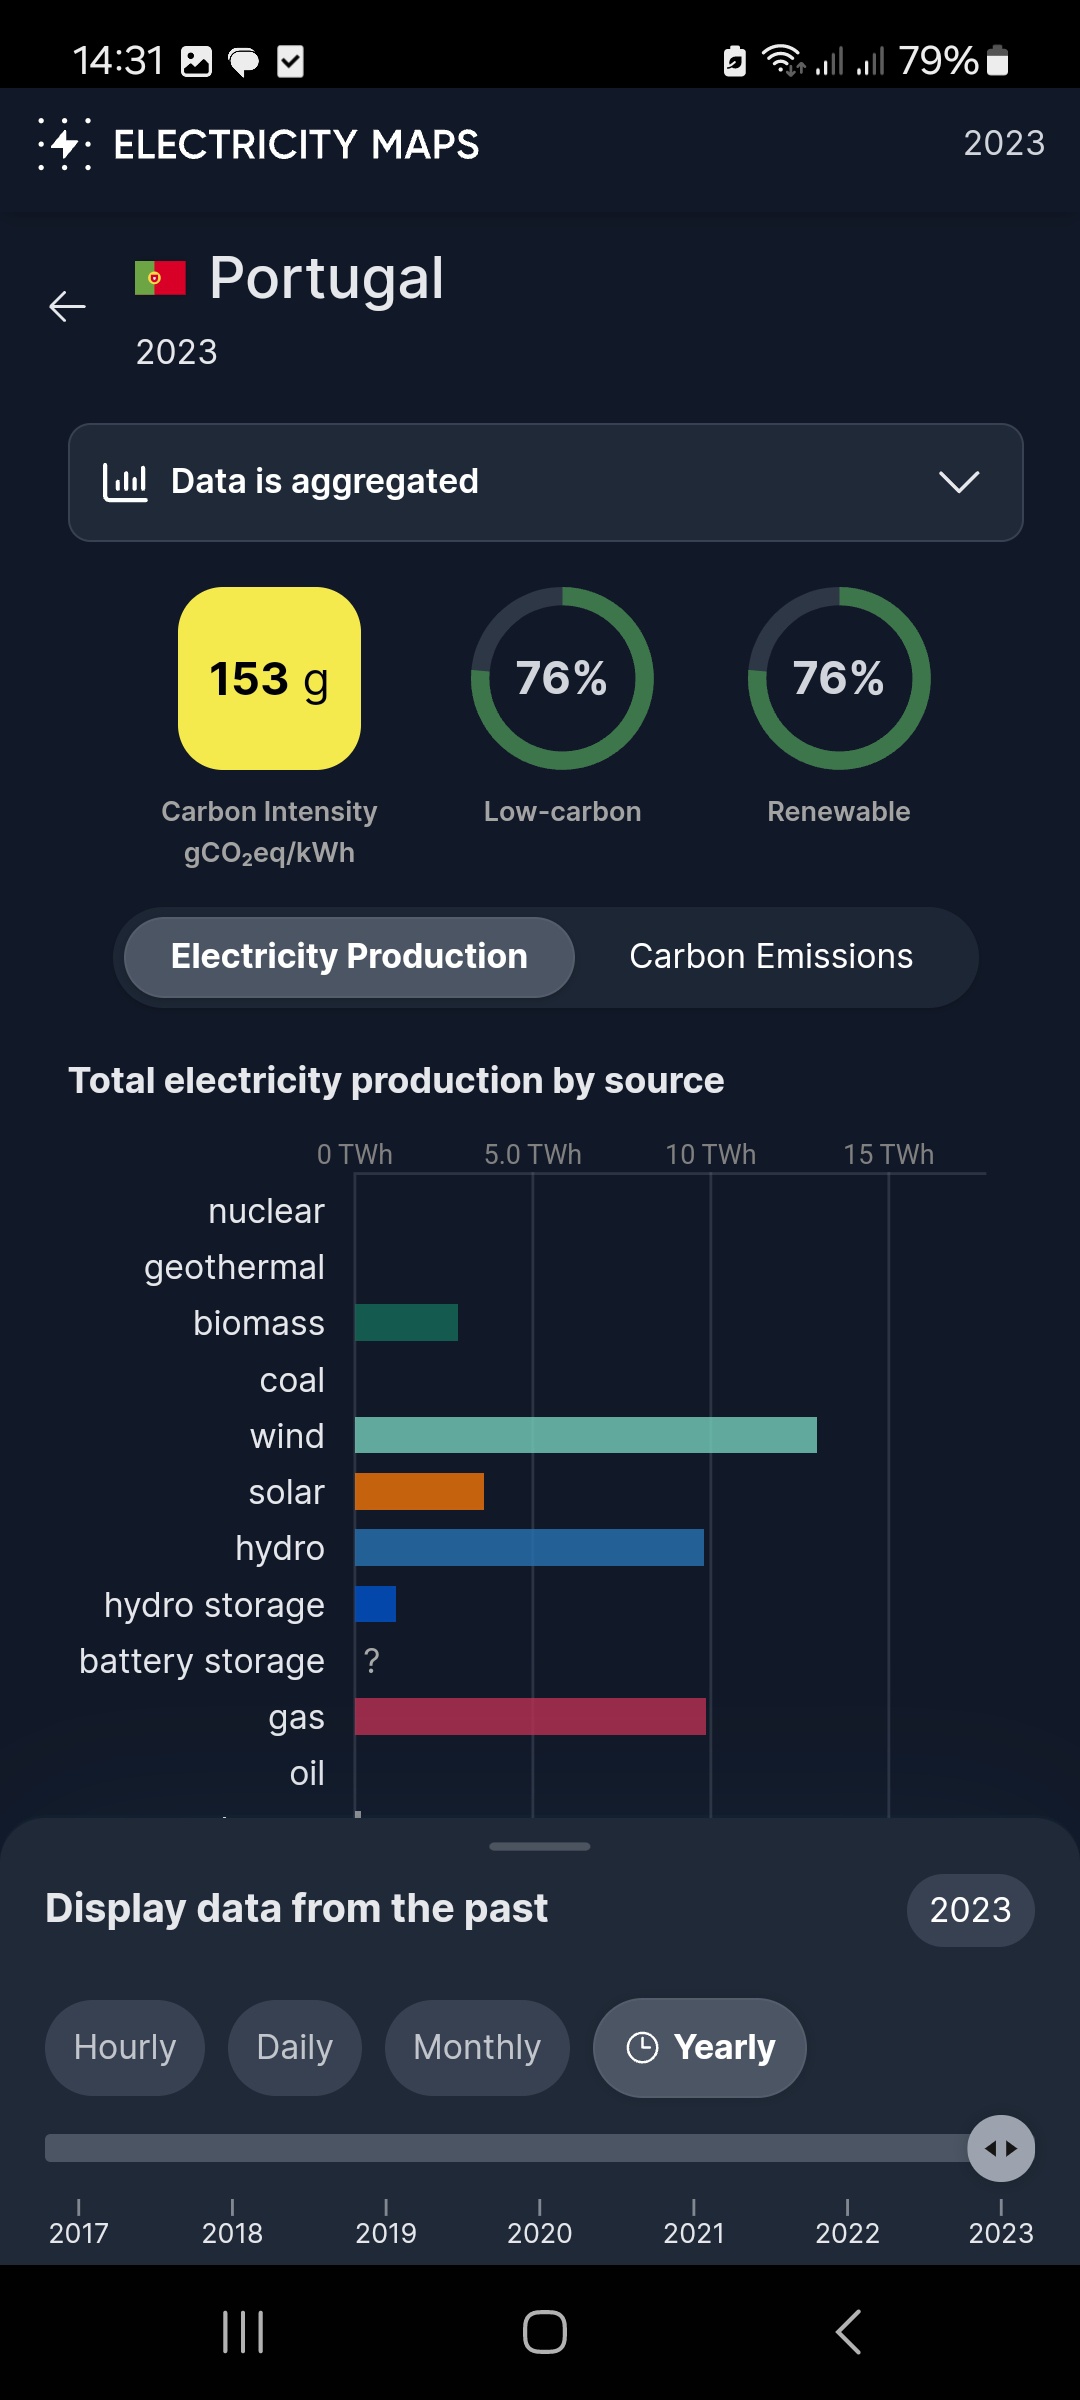1080x2400 pixels.
Task: Tap the Electricity Maps lightning logo
Action: coord(65,144)
